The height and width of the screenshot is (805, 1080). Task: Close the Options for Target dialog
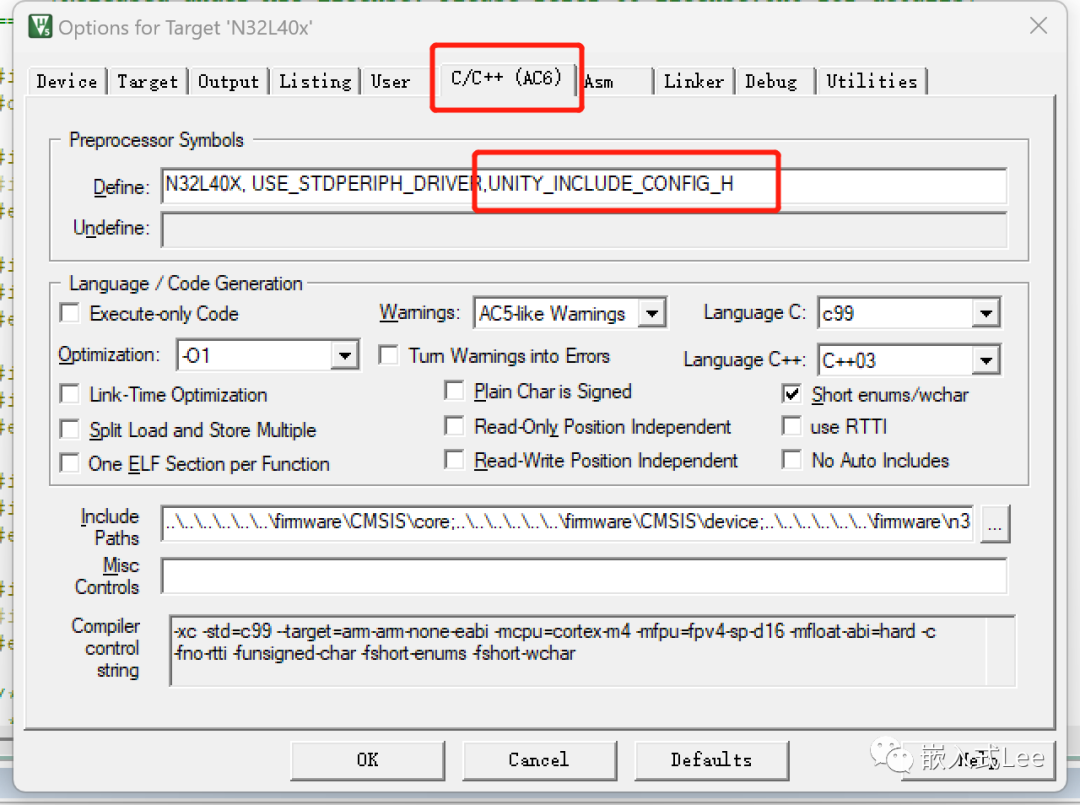[1038, 26]
